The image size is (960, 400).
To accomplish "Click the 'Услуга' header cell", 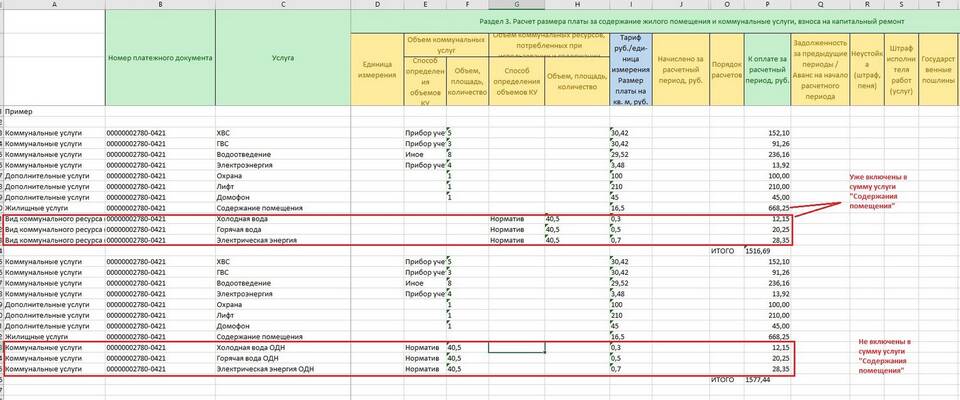I will [x=283, y=58].
